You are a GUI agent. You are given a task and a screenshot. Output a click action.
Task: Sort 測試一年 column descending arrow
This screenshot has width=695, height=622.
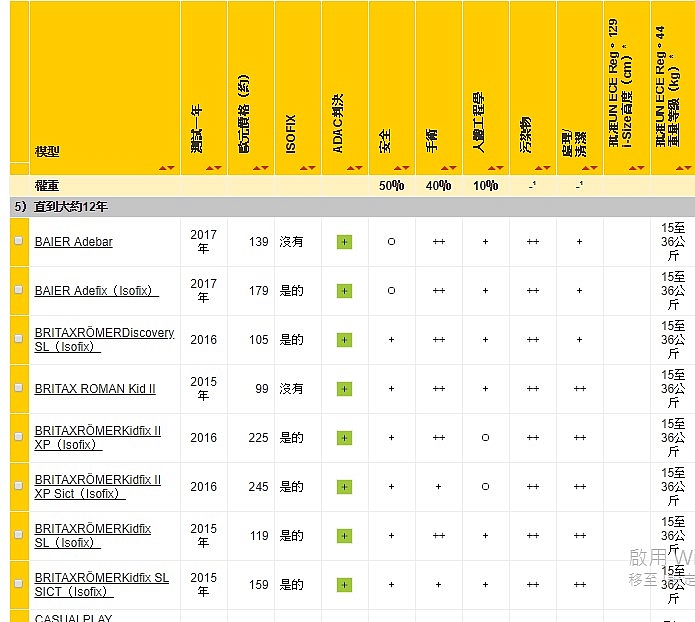[218, 168]
